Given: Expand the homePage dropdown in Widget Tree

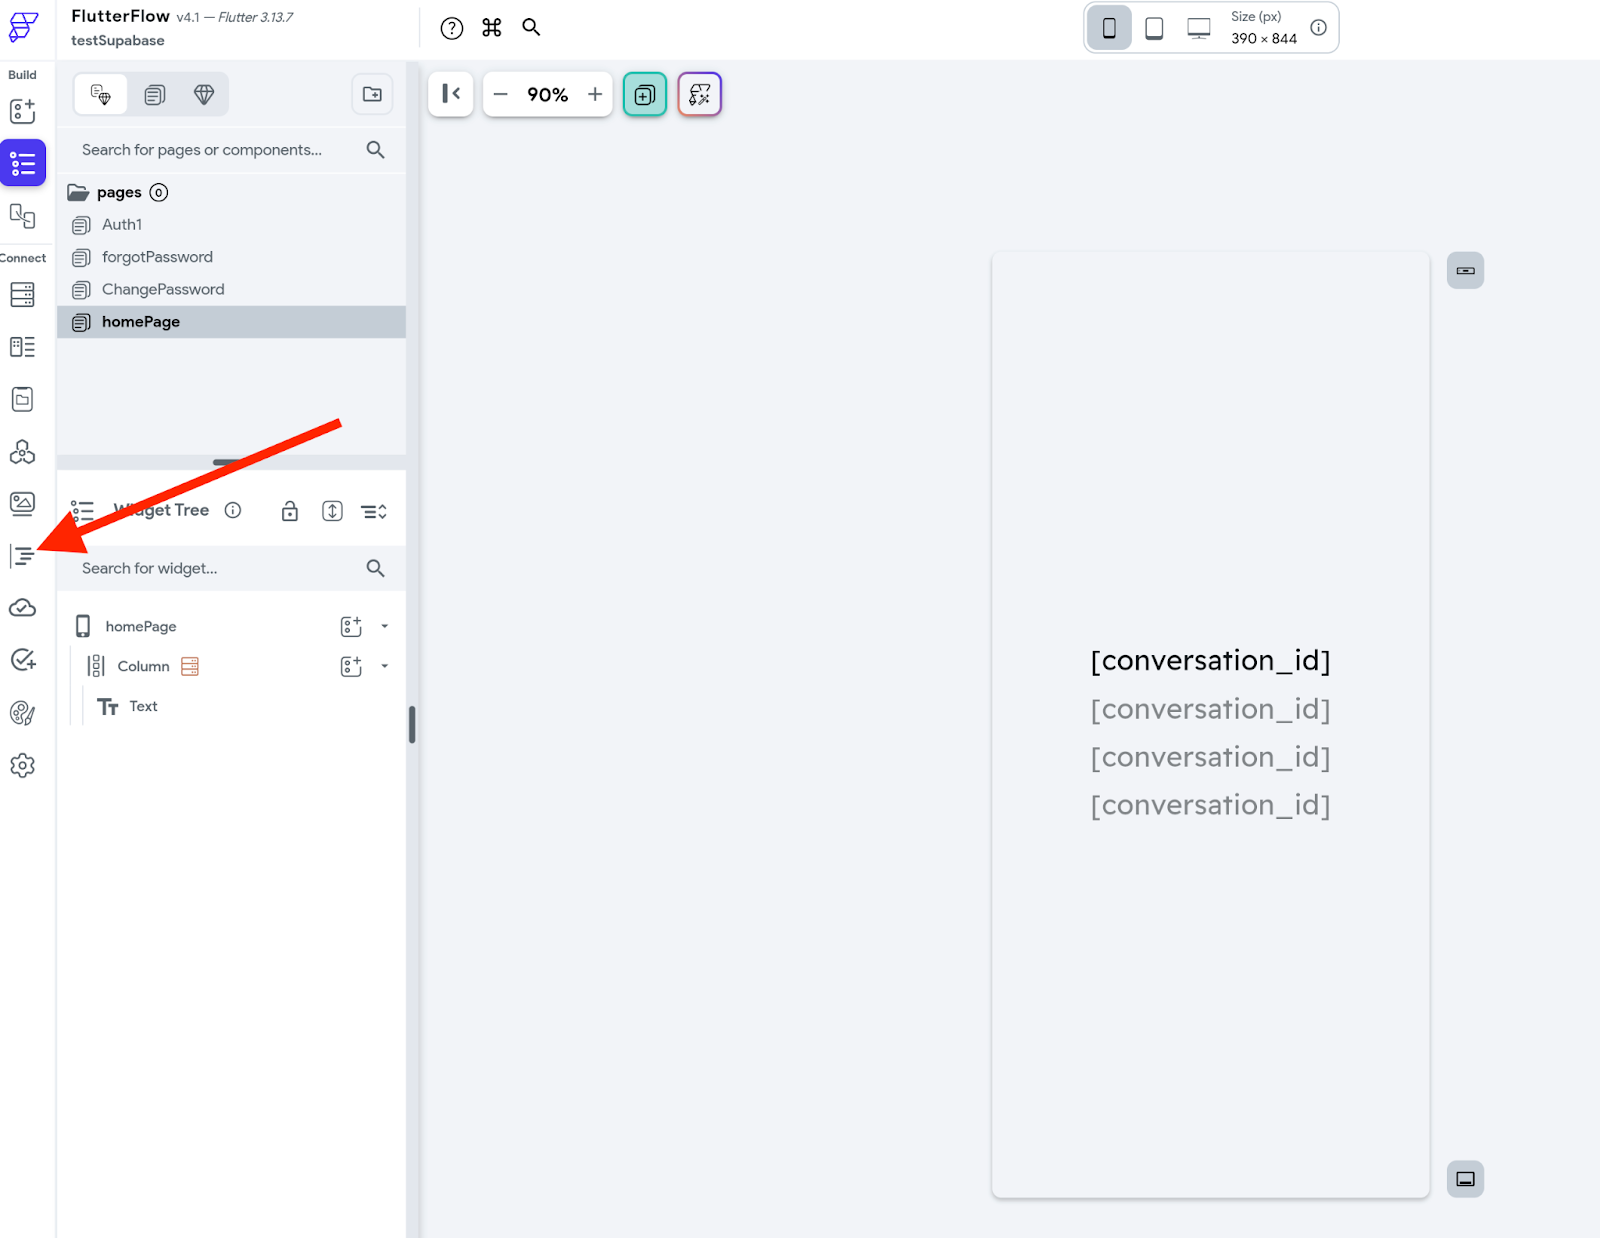Looking at the screenshot, I should (x=383, y=625).
